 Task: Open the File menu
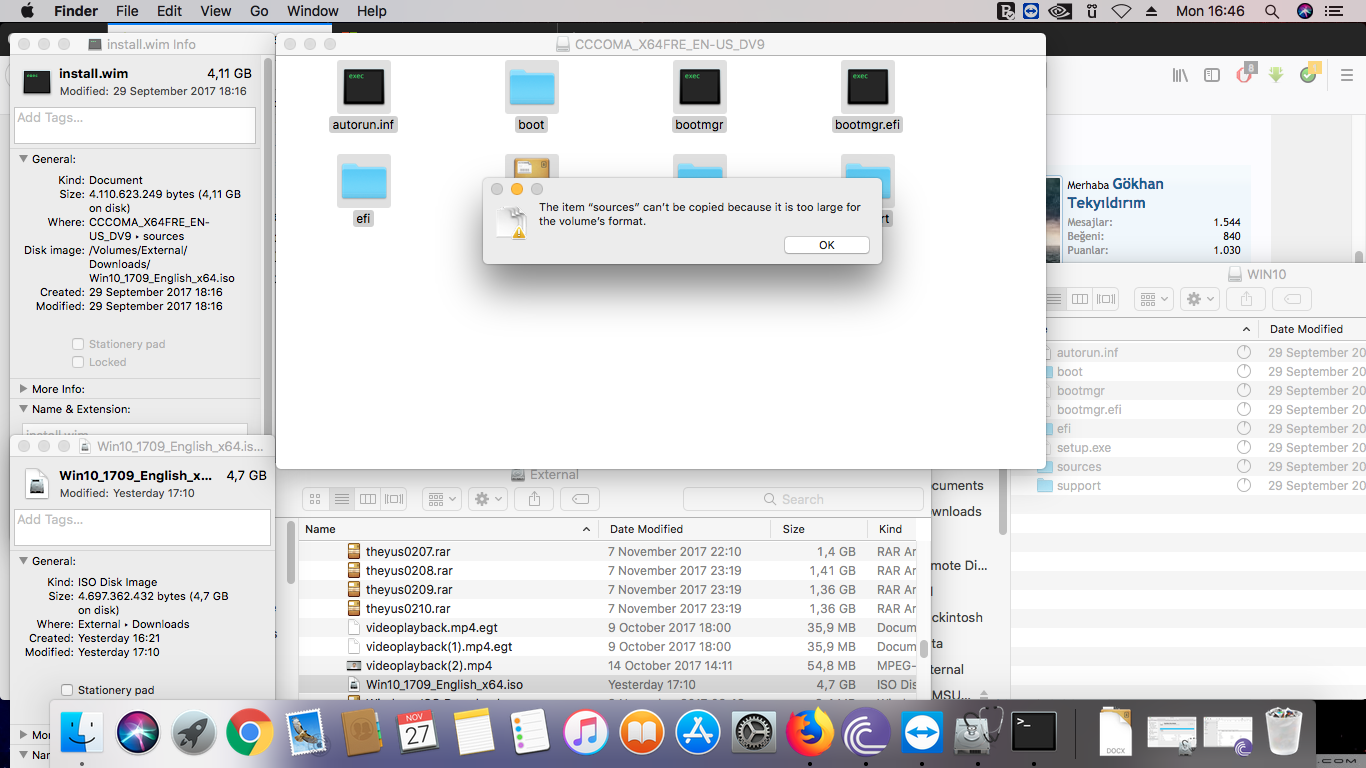(127, 11)
